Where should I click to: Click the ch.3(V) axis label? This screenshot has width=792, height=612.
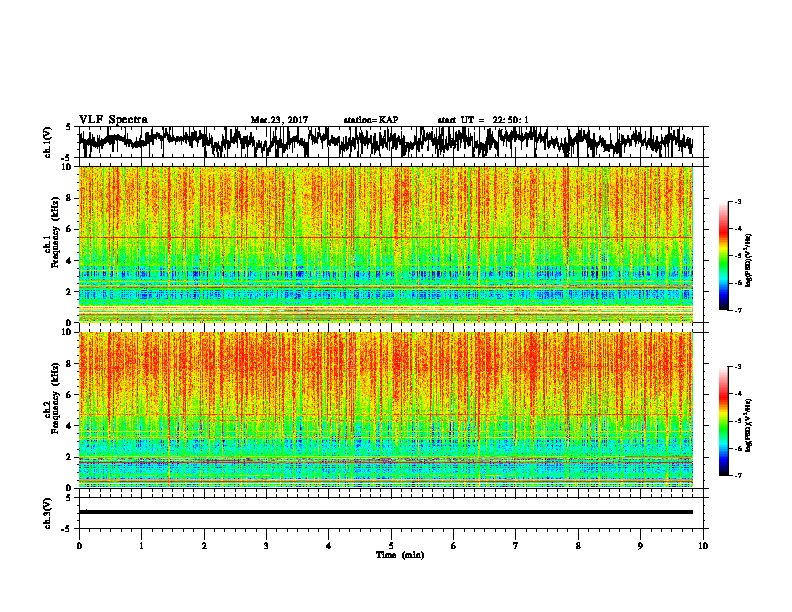point(48,513)
